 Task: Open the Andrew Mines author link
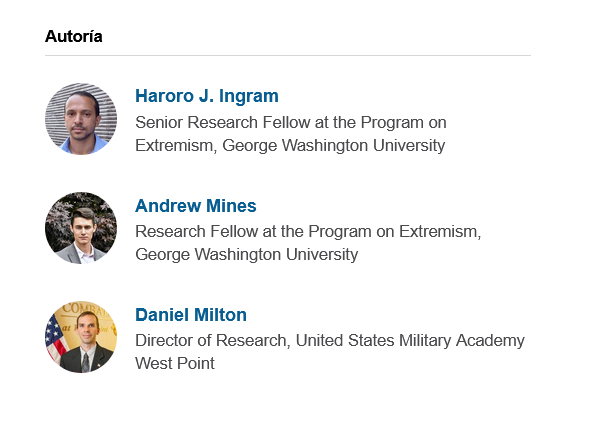pos(196,206)
